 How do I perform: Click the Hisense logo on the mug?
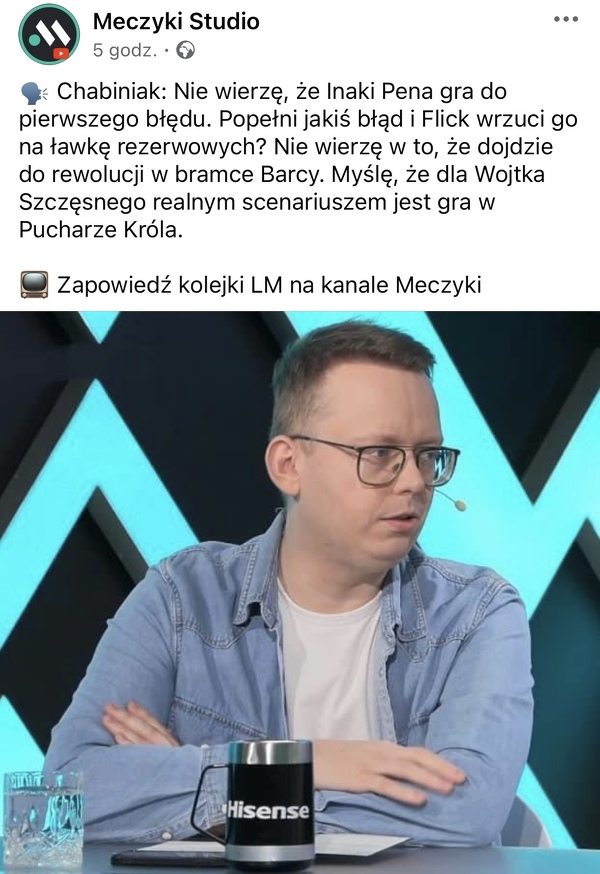(x=266, y=809)
